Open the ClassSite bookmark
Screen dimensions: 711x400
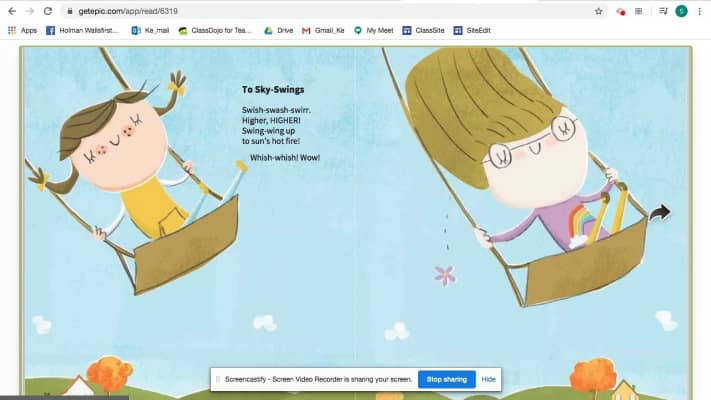(x=424, y=31)
